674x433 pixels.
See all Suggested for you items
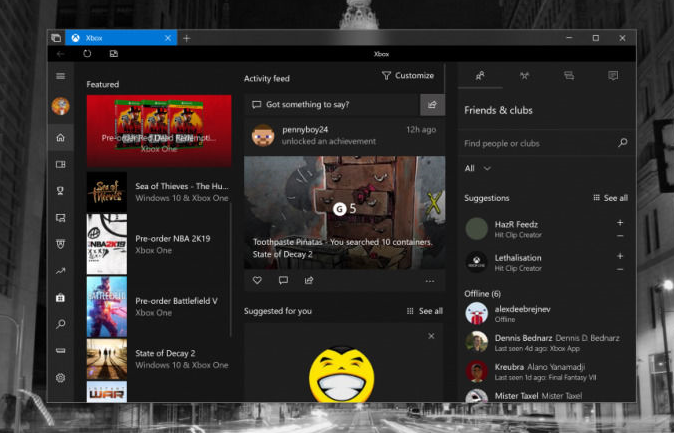tap(425, 311)
